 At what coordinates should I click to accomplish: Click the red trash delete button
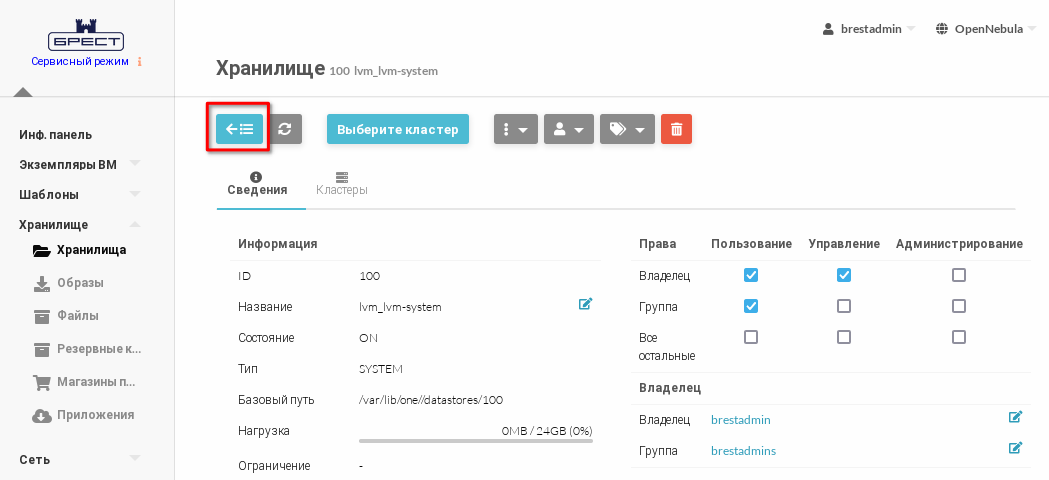[676, 129]
